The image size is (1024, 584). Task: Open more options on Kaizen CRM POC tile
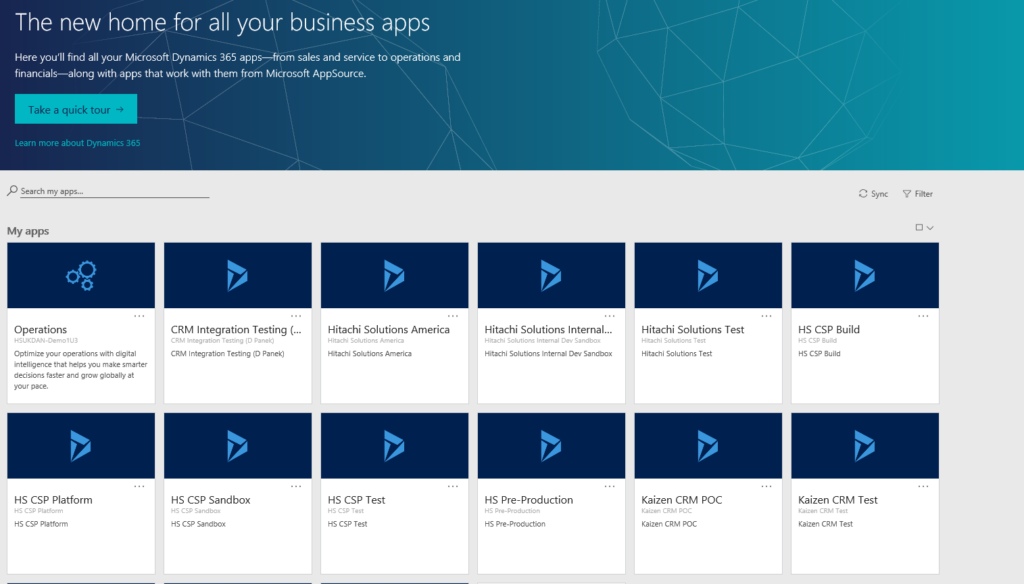pos(766,486)
